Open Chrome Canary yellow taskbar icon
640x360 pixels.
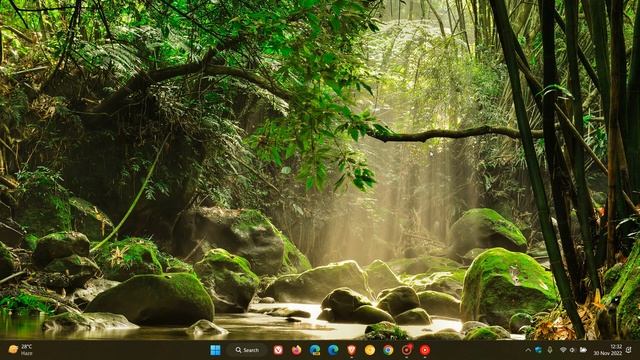point(370,350)
